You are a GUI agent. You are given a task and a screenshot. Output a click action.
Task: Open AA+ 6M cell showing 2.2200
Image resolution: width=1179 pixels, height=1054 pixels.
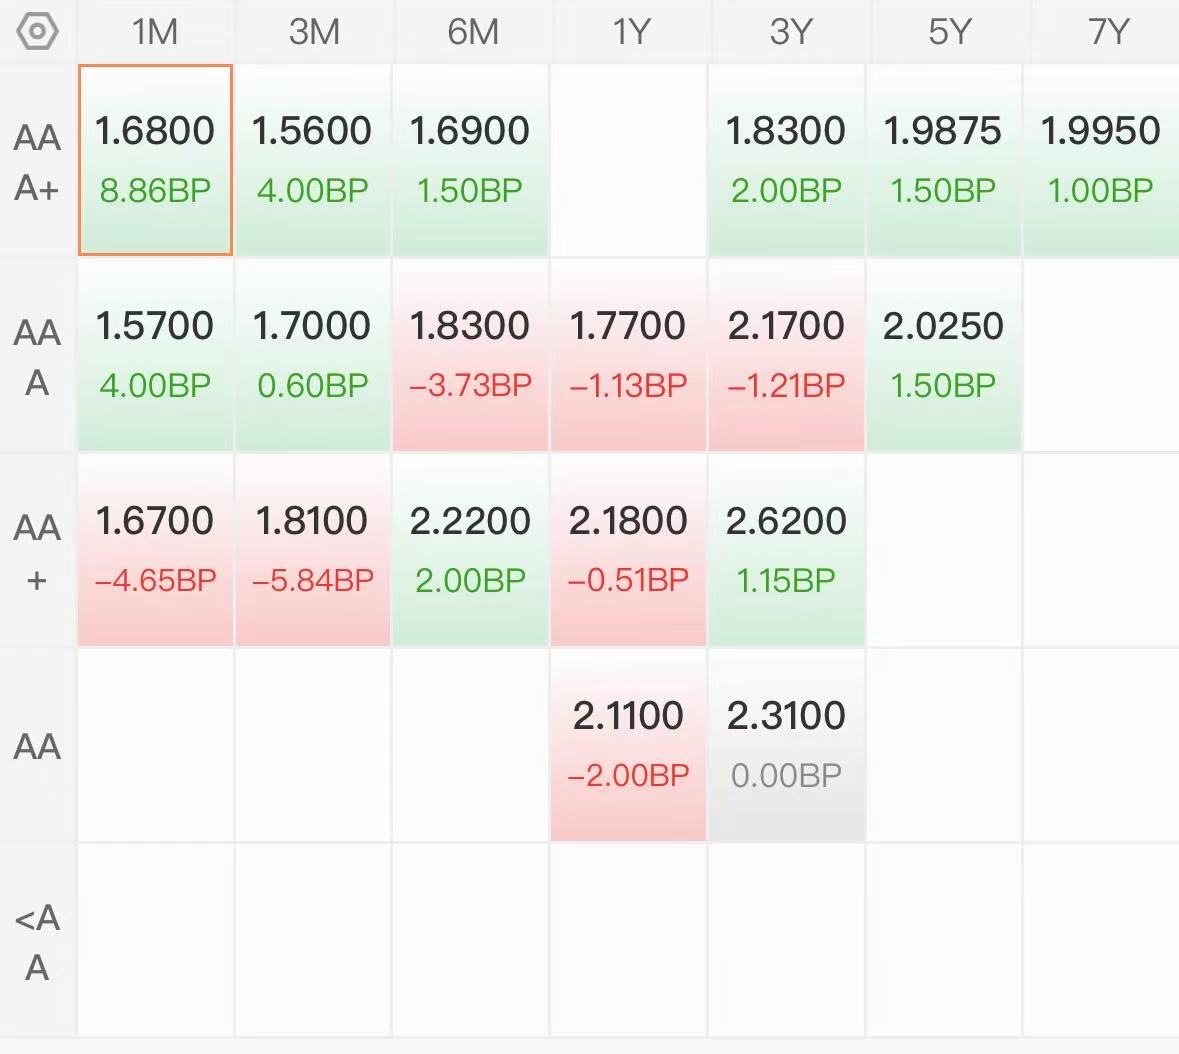pyautogui.click(x=471, y=550)
